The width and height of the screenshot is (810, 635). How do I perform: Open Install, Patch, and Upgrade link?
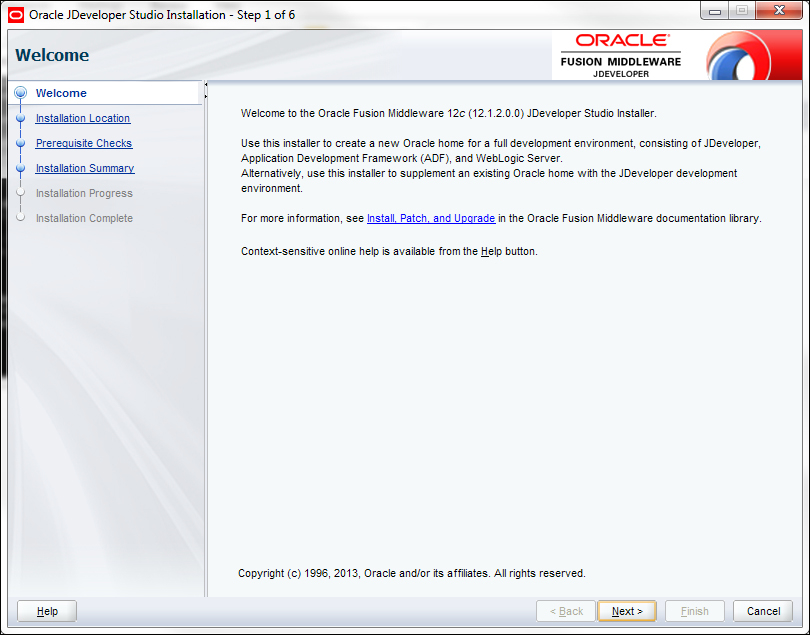tap(431, 219)
